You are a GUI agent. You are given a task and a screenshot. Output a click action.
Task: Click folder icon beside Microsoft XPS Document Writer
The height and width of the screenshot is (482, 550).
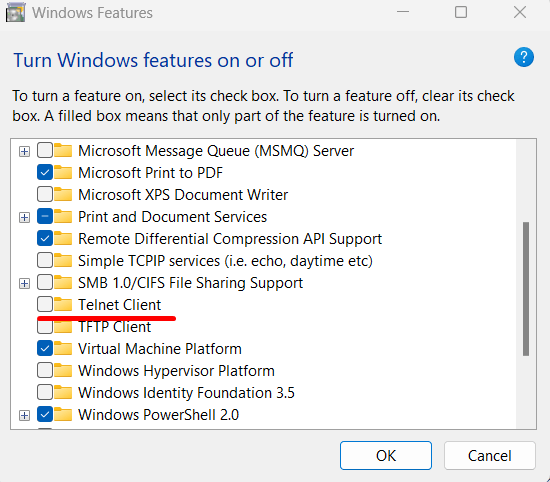click(x=63, y=194)
